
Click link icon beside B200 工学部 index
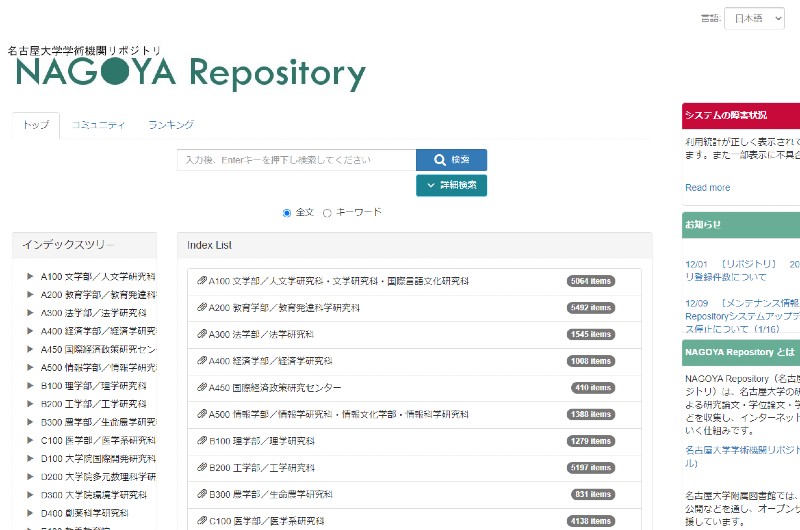pyautogui.click(x=202, y=467)
